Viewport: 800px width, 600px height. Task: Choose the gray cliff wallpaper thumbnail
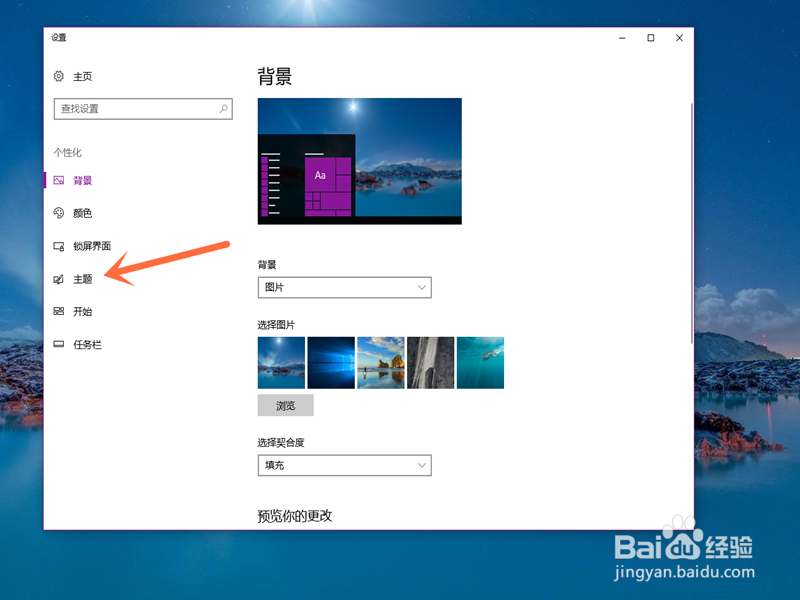(x=430, y=363)
